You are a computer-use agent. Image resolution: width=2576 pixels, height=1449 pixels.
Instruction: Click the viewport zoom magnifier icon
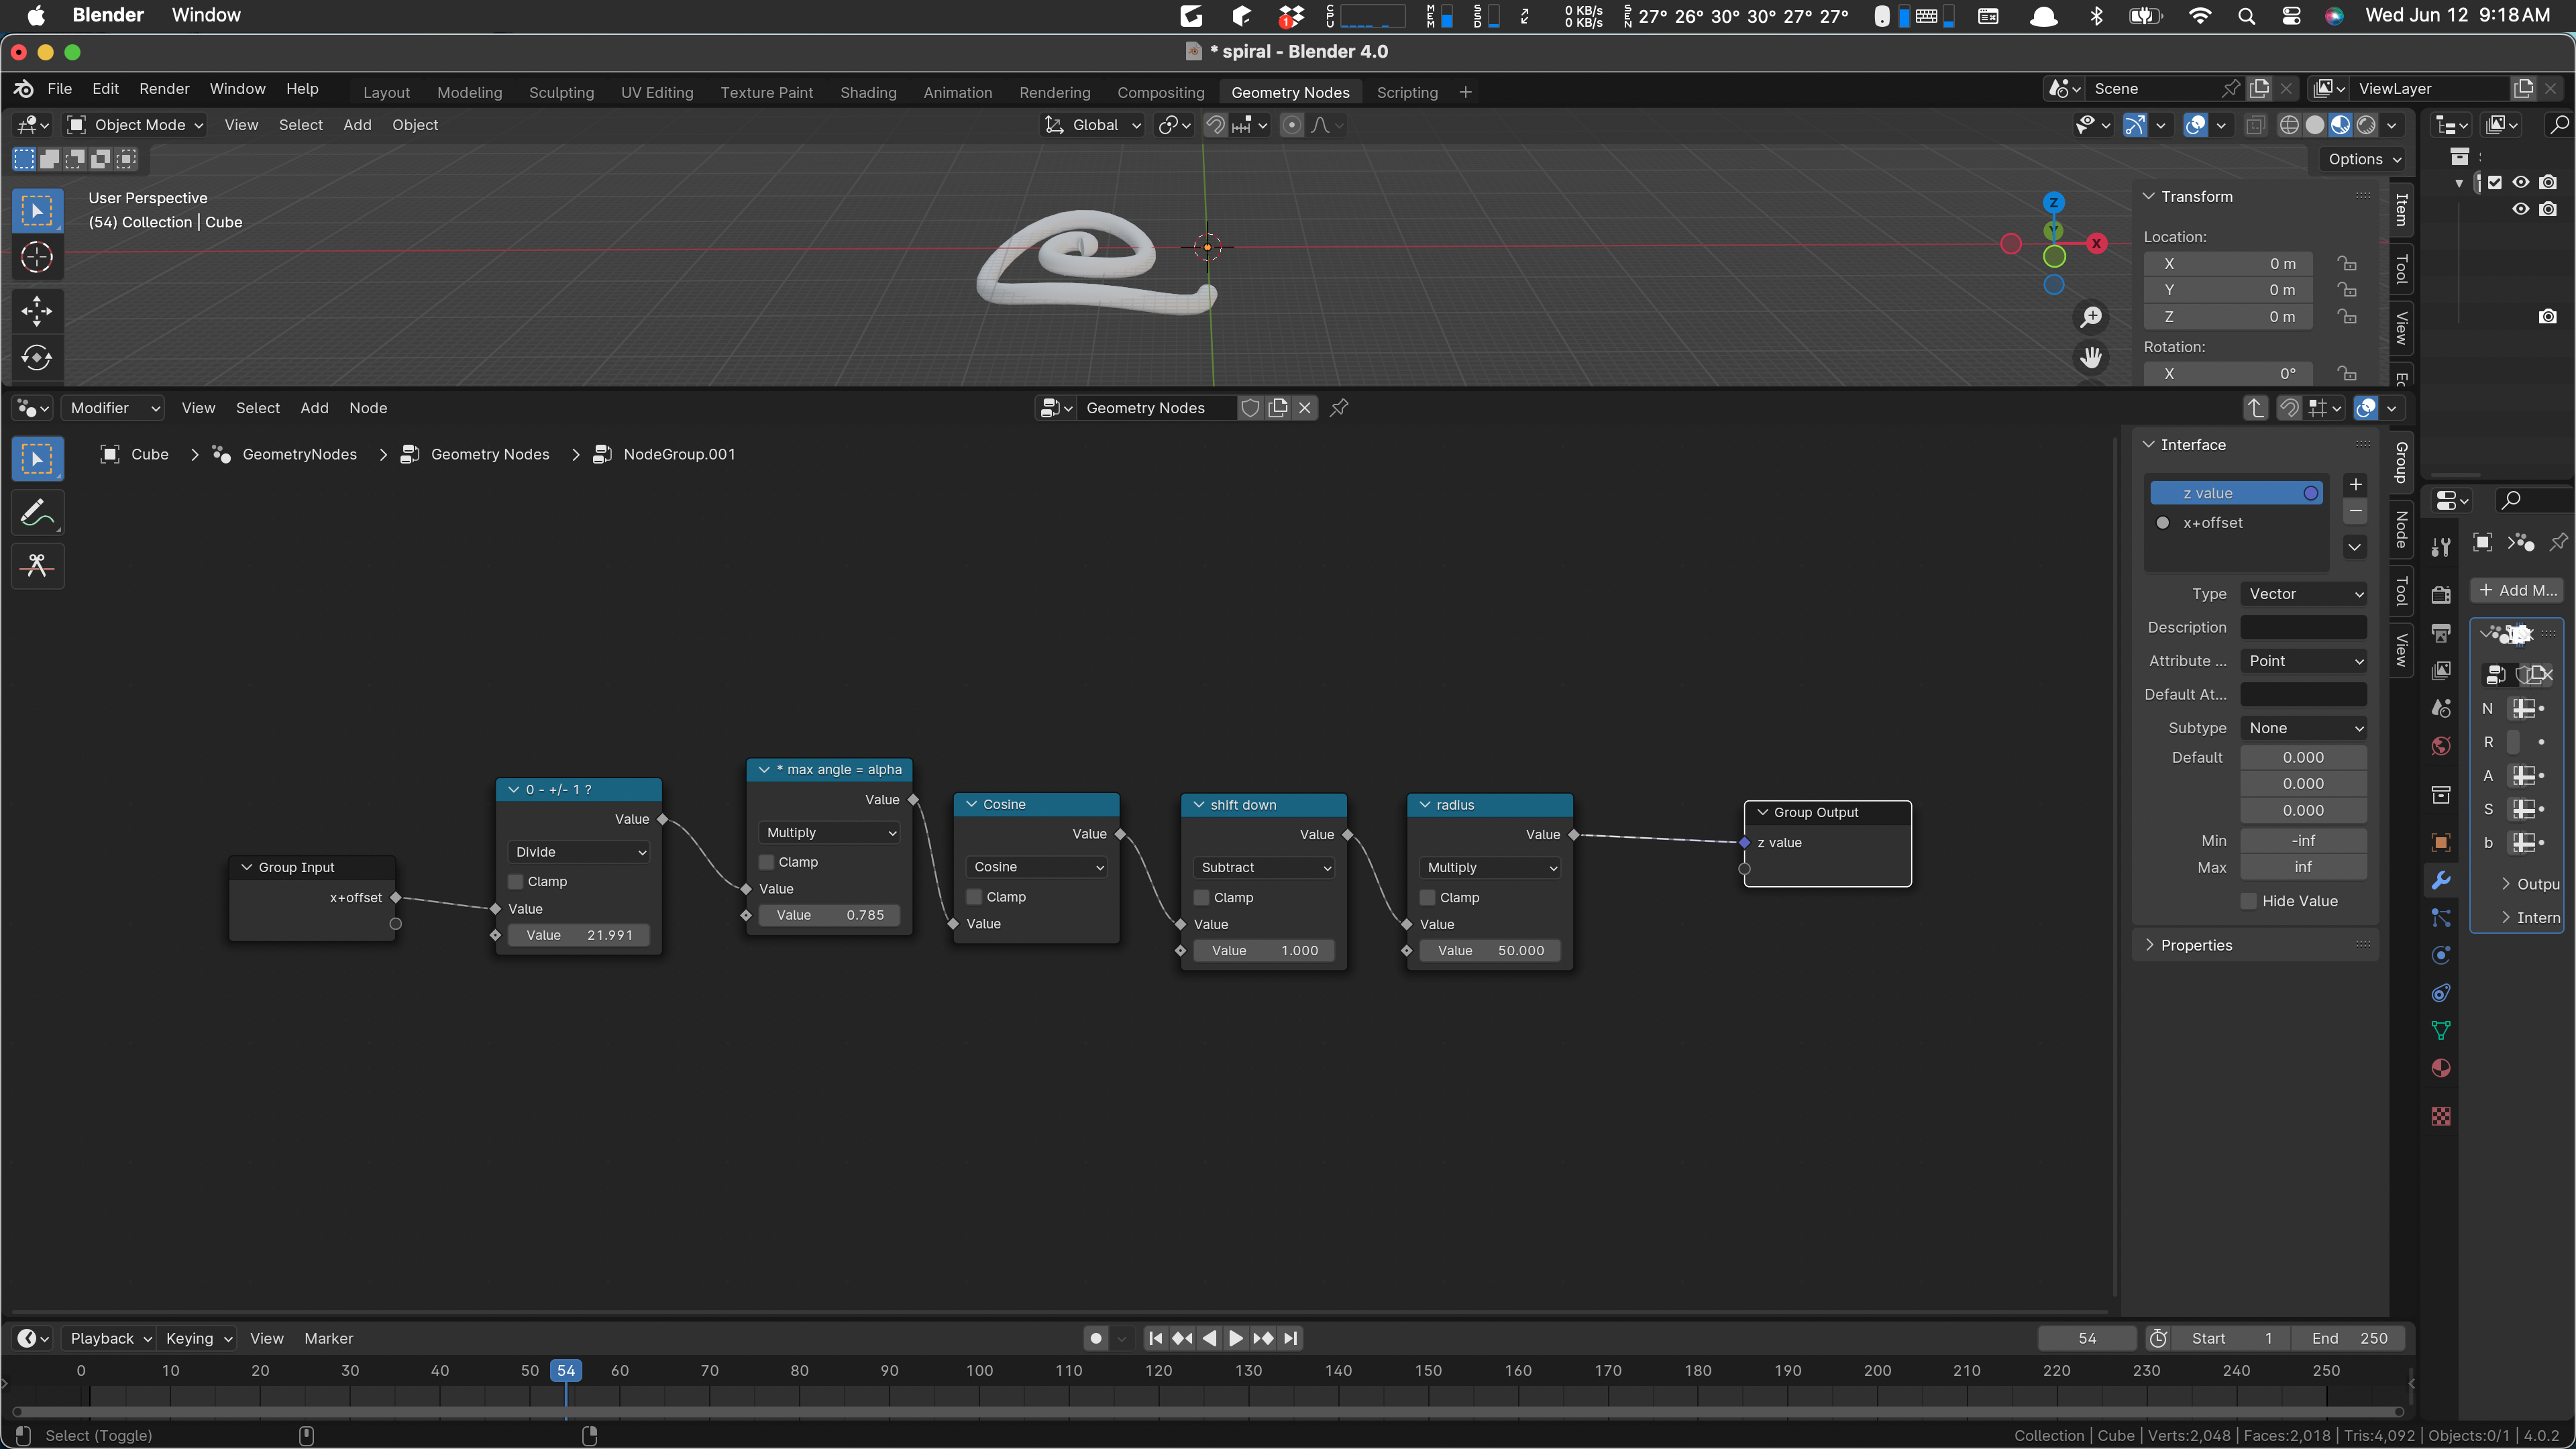2091,317
